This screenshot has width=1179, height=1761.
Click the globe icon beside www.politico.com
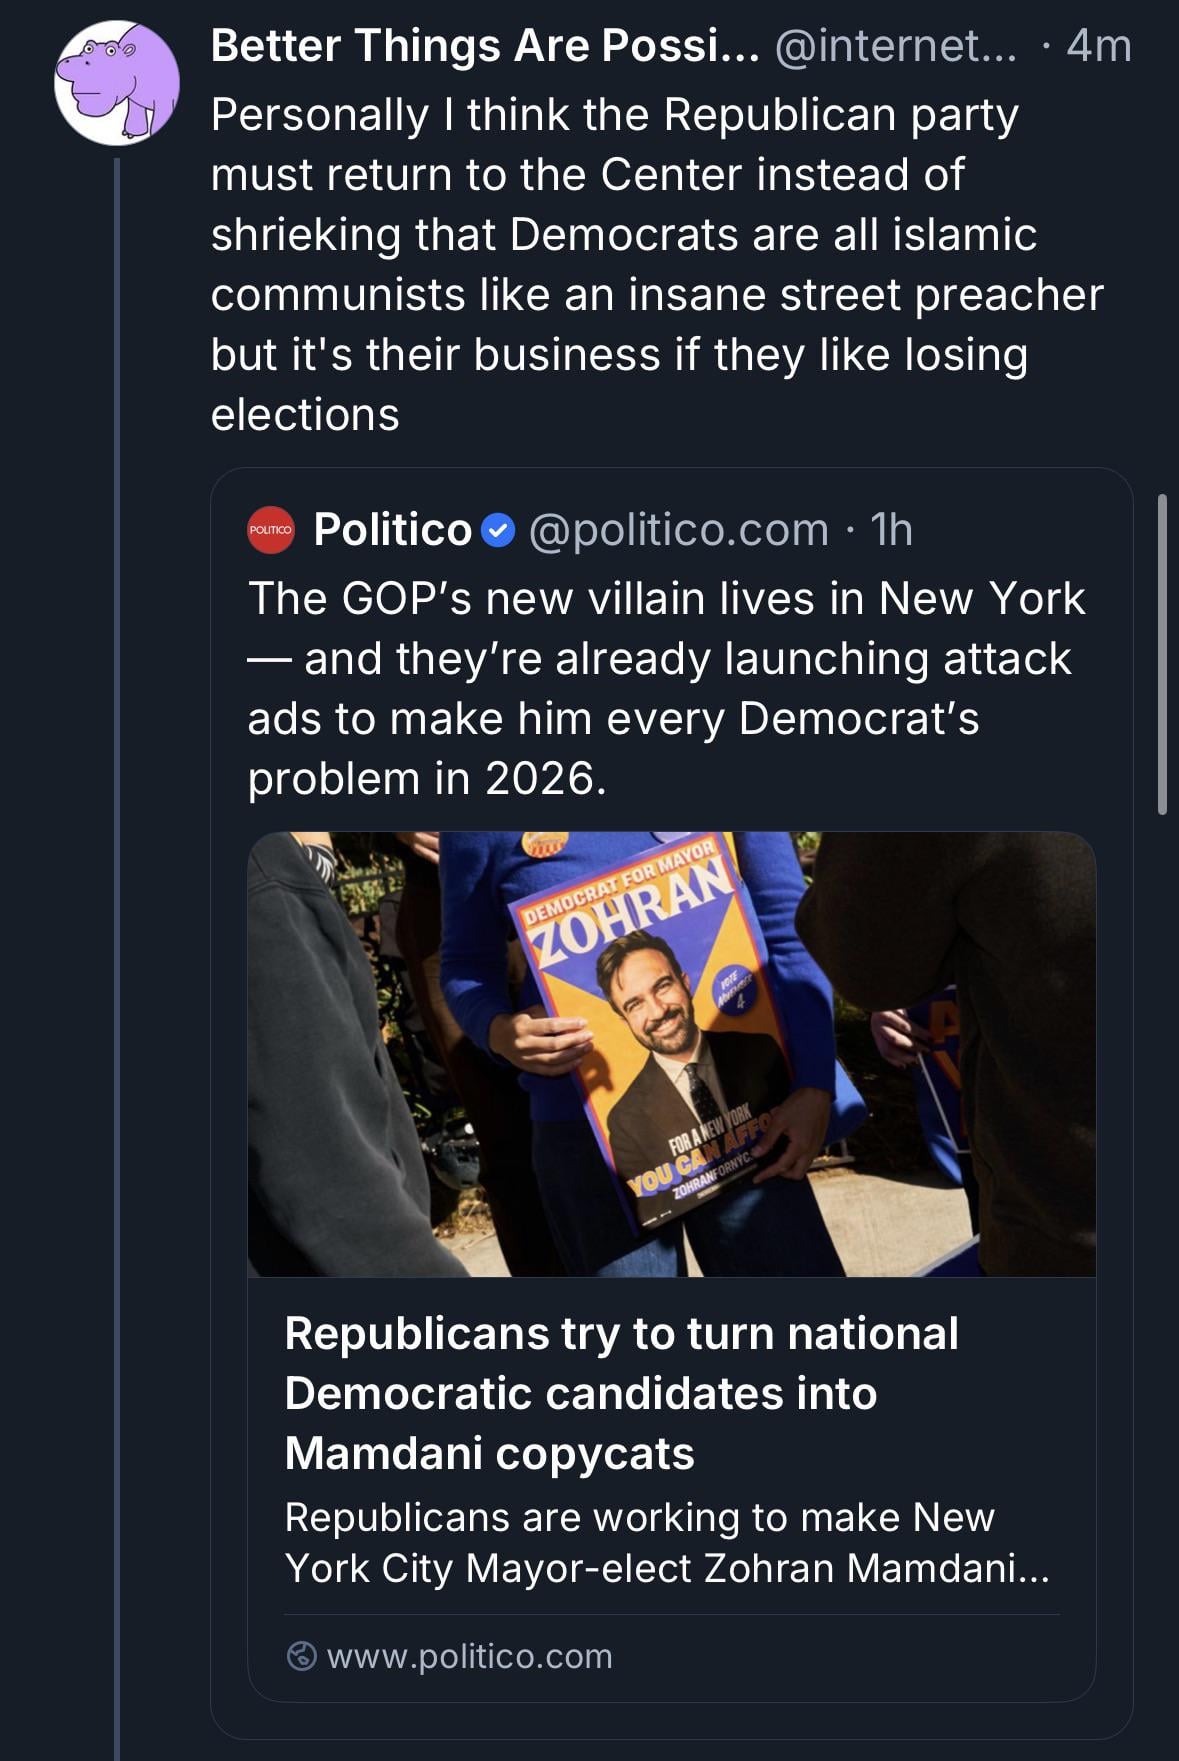pos(302,1656)
